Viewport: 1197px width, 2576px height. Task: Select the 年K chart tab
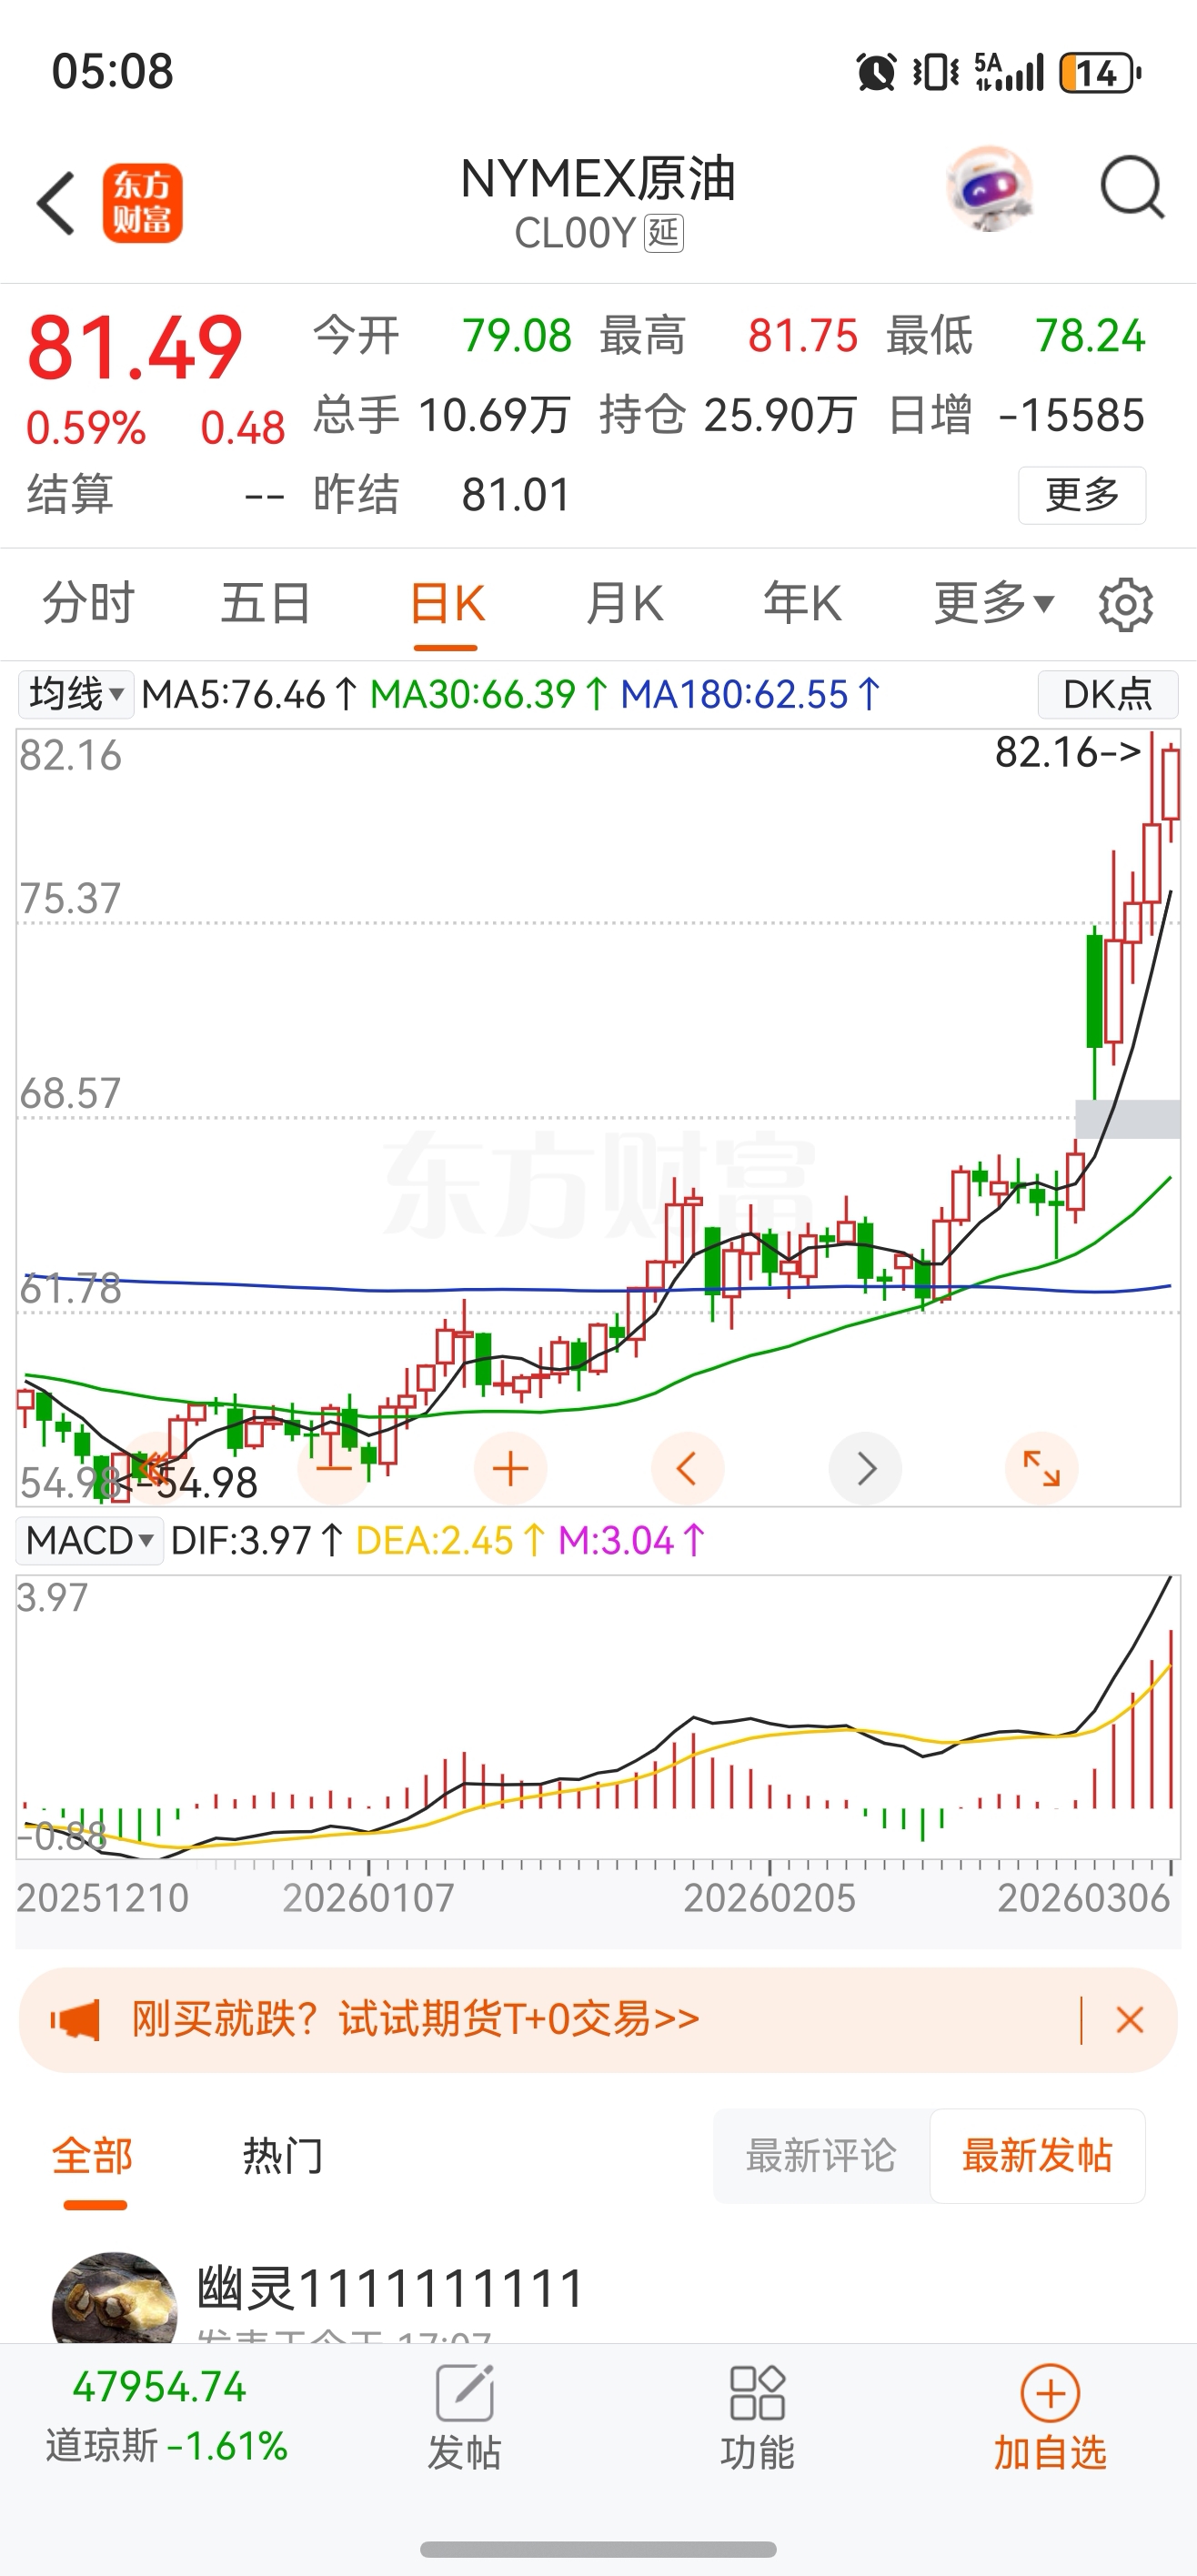pos(802,603)
